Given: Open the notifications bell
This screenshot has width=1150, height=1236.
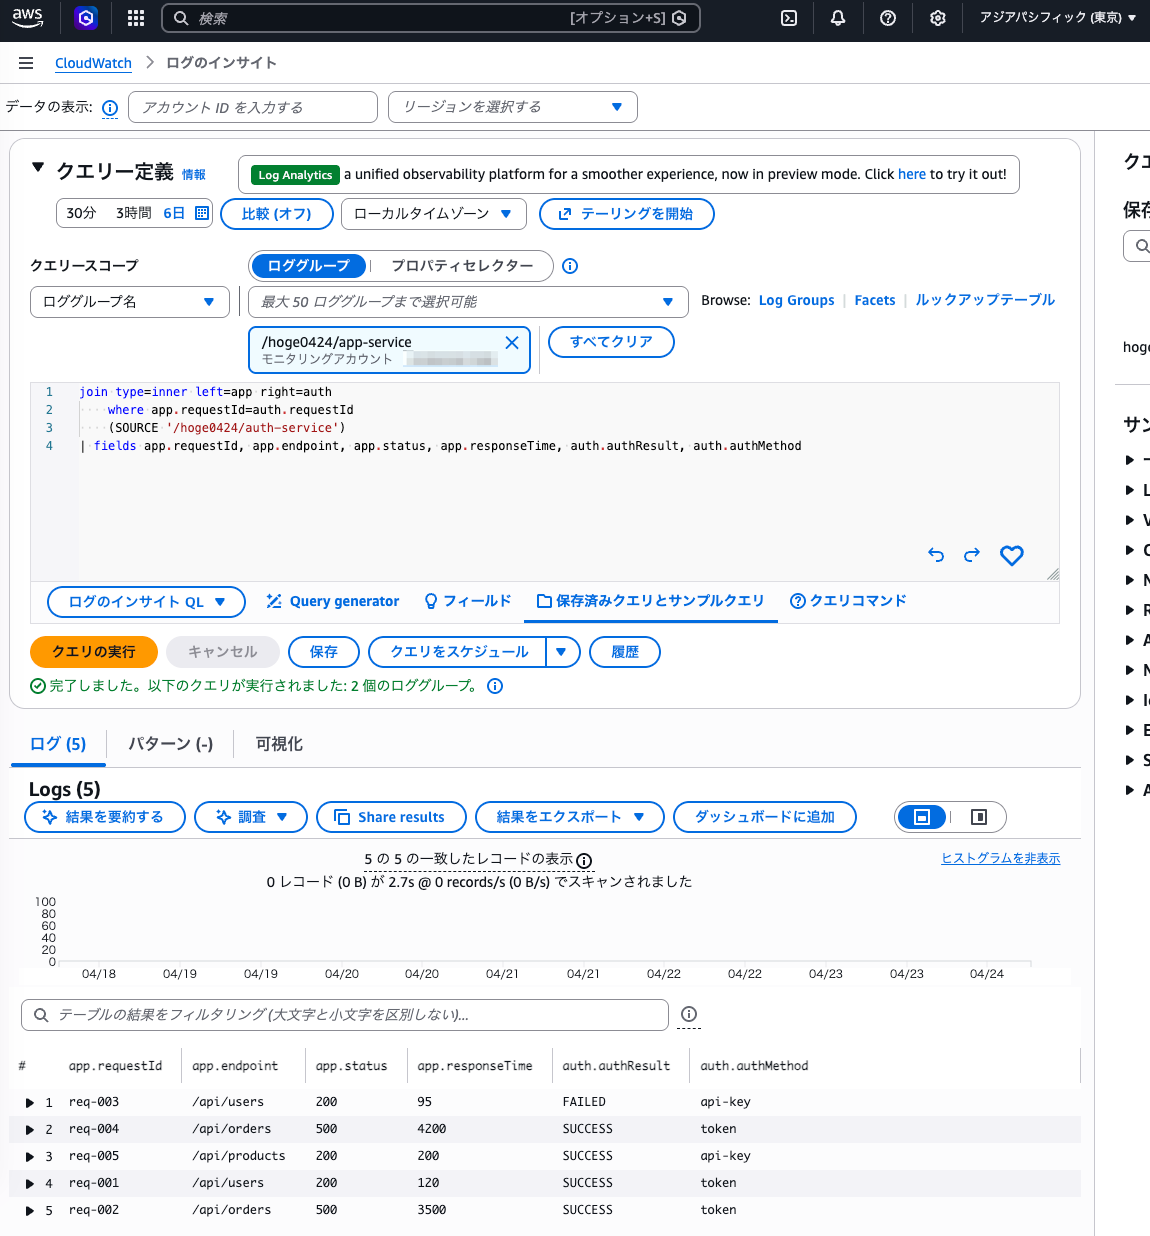Looking at the screenshot, I should (x=837, y=17).
